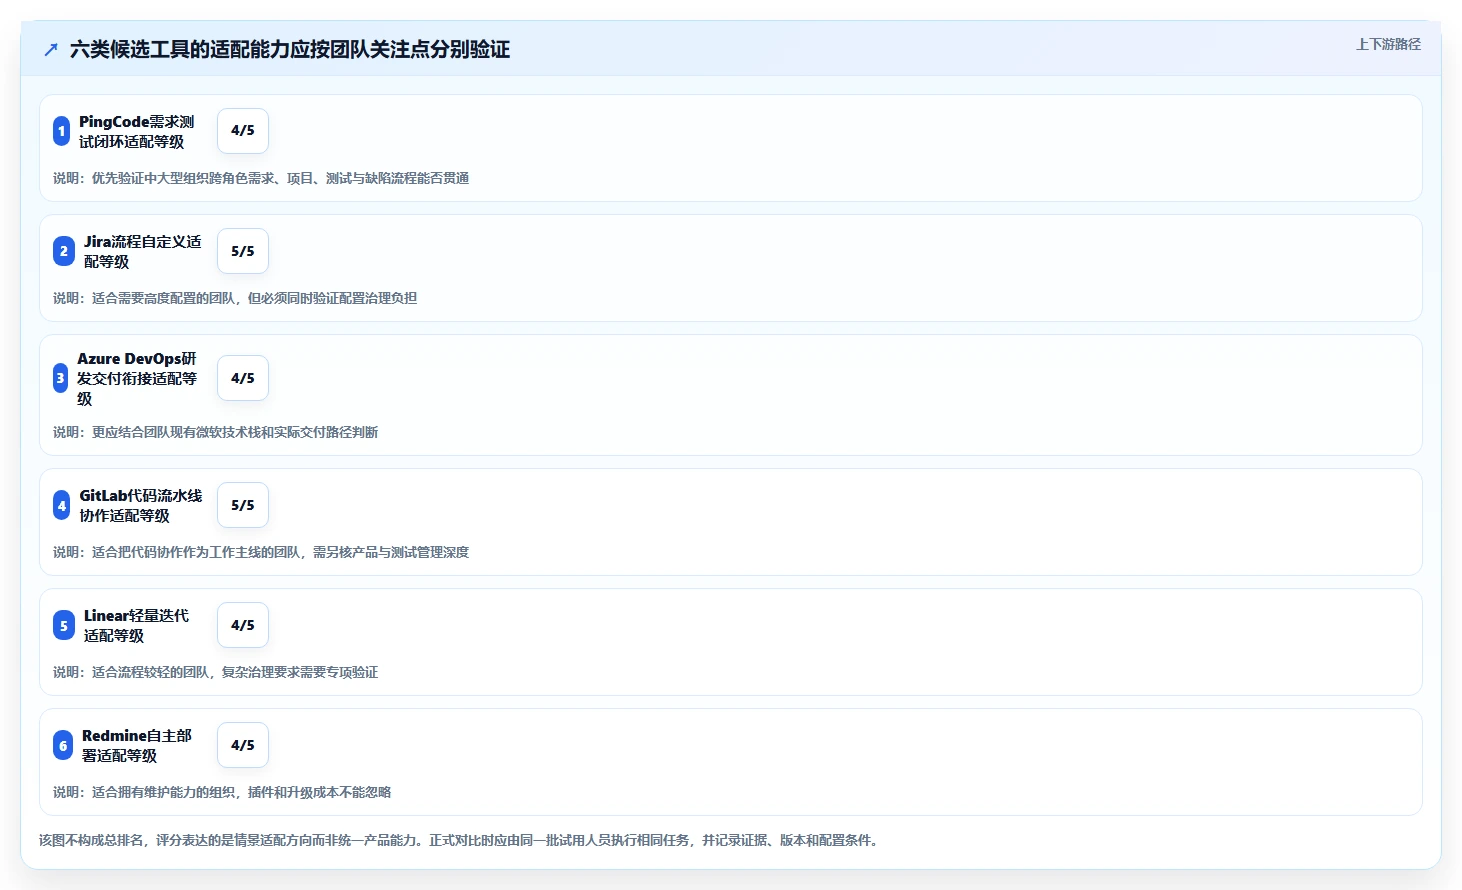Click the note 适合把代码协作作为工作主线的团队
1462x890 pixels.
(x=261, y=552)
